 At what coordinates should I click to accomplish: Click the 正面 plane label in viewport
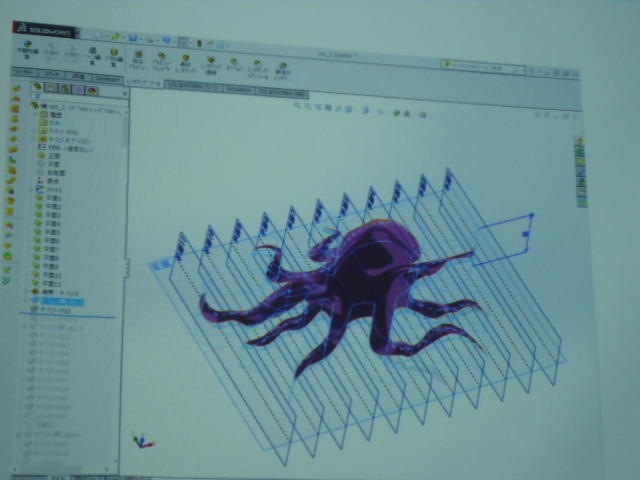point(161,265)
